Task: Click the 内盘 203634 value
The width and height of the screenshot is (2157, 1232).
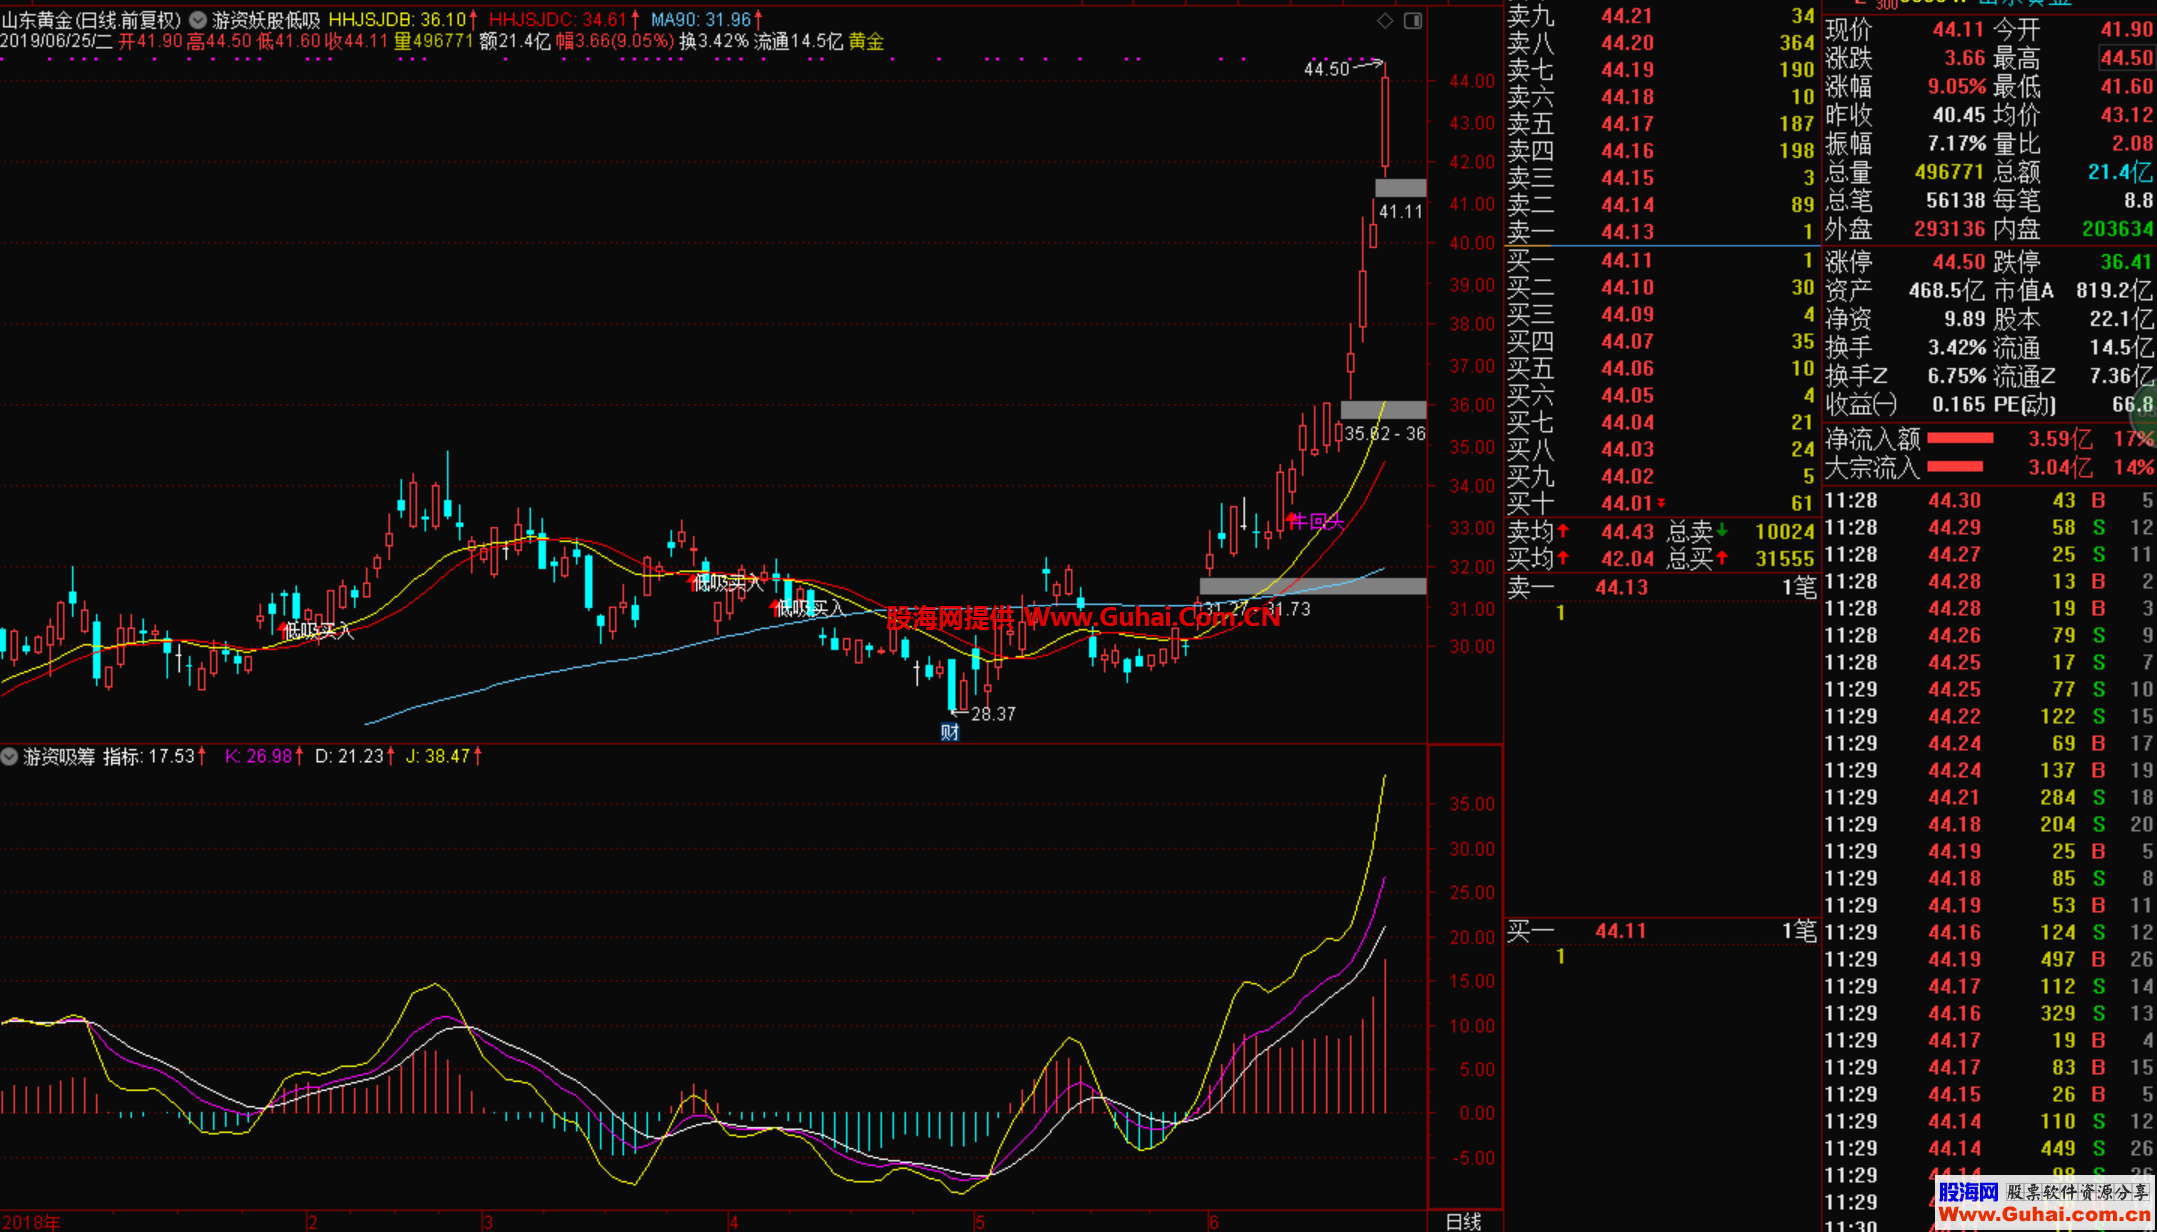Action: tap(2117, 229)
